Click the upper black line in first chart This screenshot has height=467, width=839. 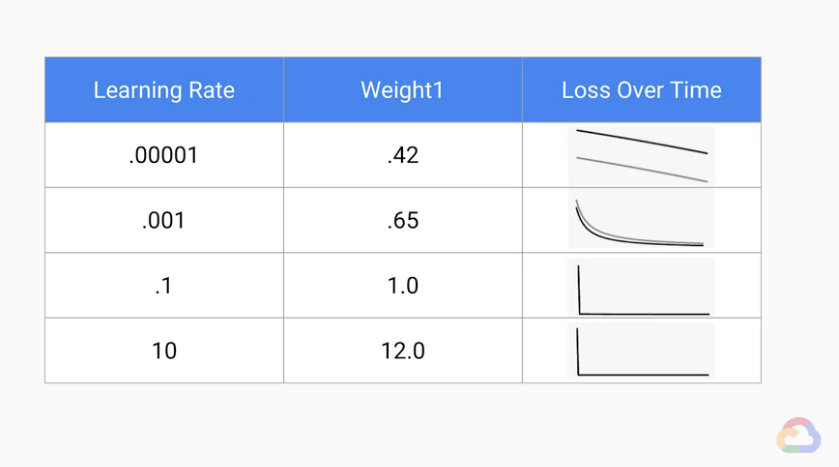tap(641, 142)
